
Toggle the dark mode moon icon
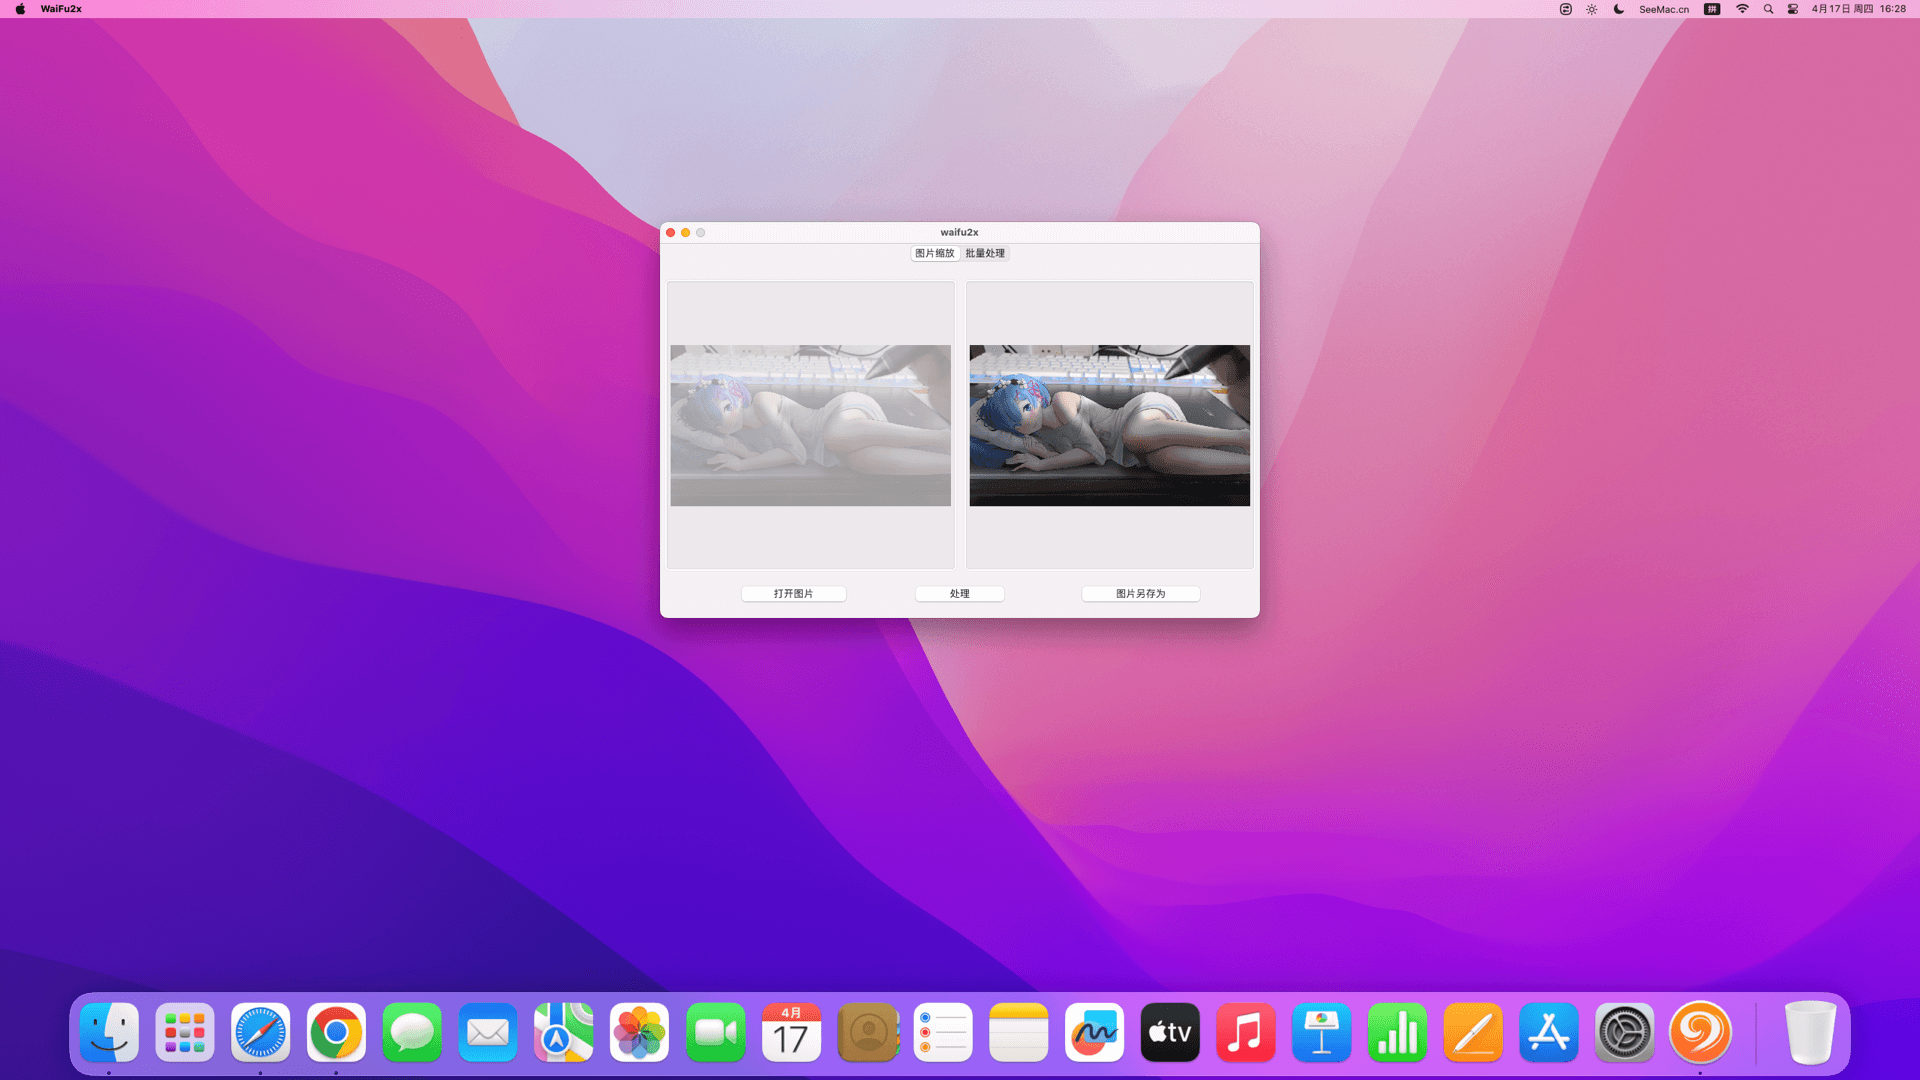click(x=1619, y=9)
